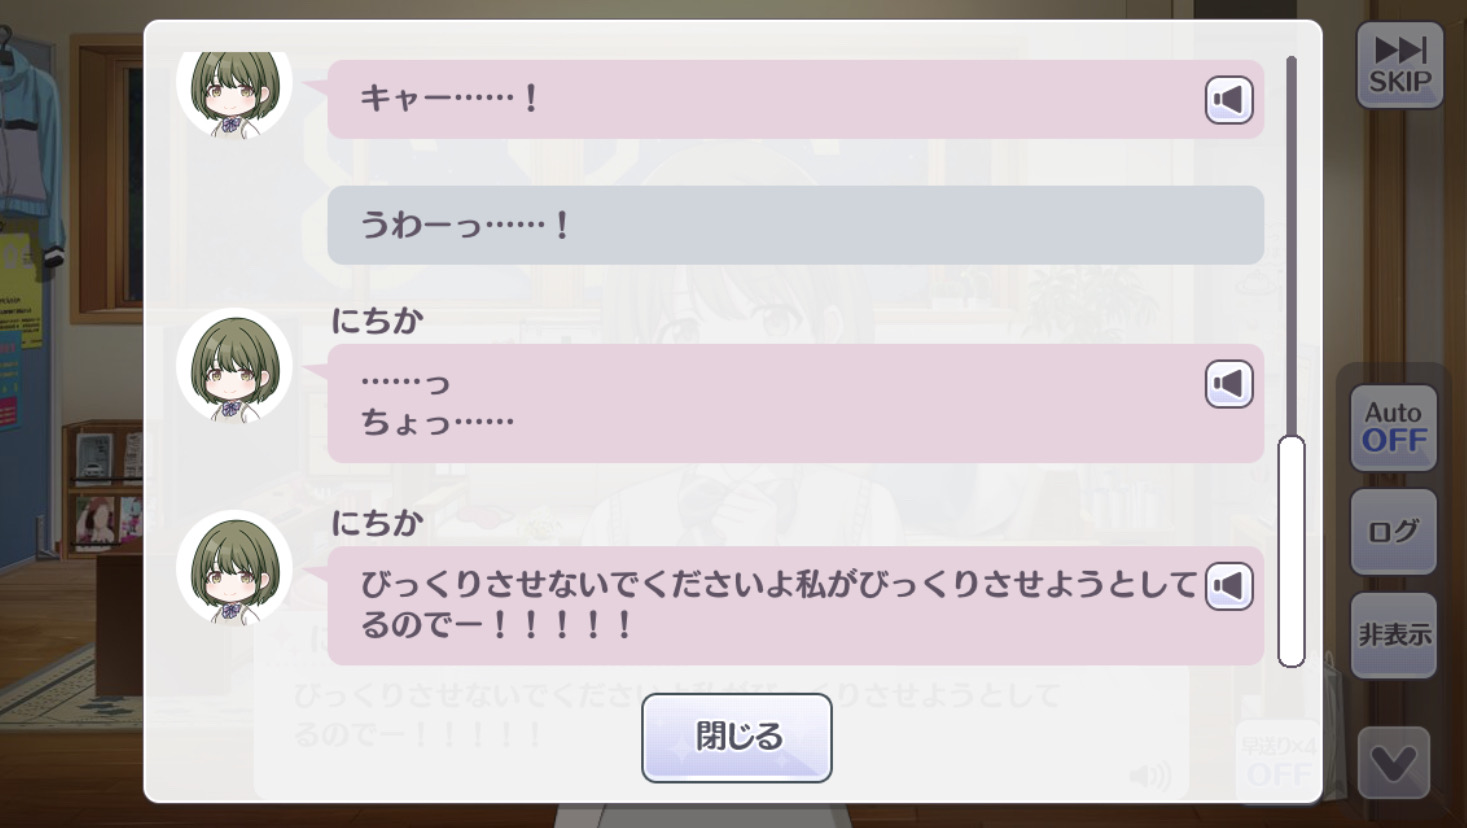Image resolution: width=1467 pixels, height=828 pixels.
Task: Click the log scrollbar thumb
Action: pyautogui.click(x=1291, y=551)
